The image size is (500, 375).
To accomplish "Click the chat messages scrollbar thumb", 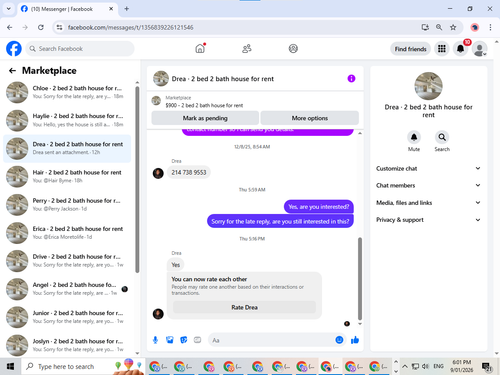I will pyautogui.click(x=360, y=278).
